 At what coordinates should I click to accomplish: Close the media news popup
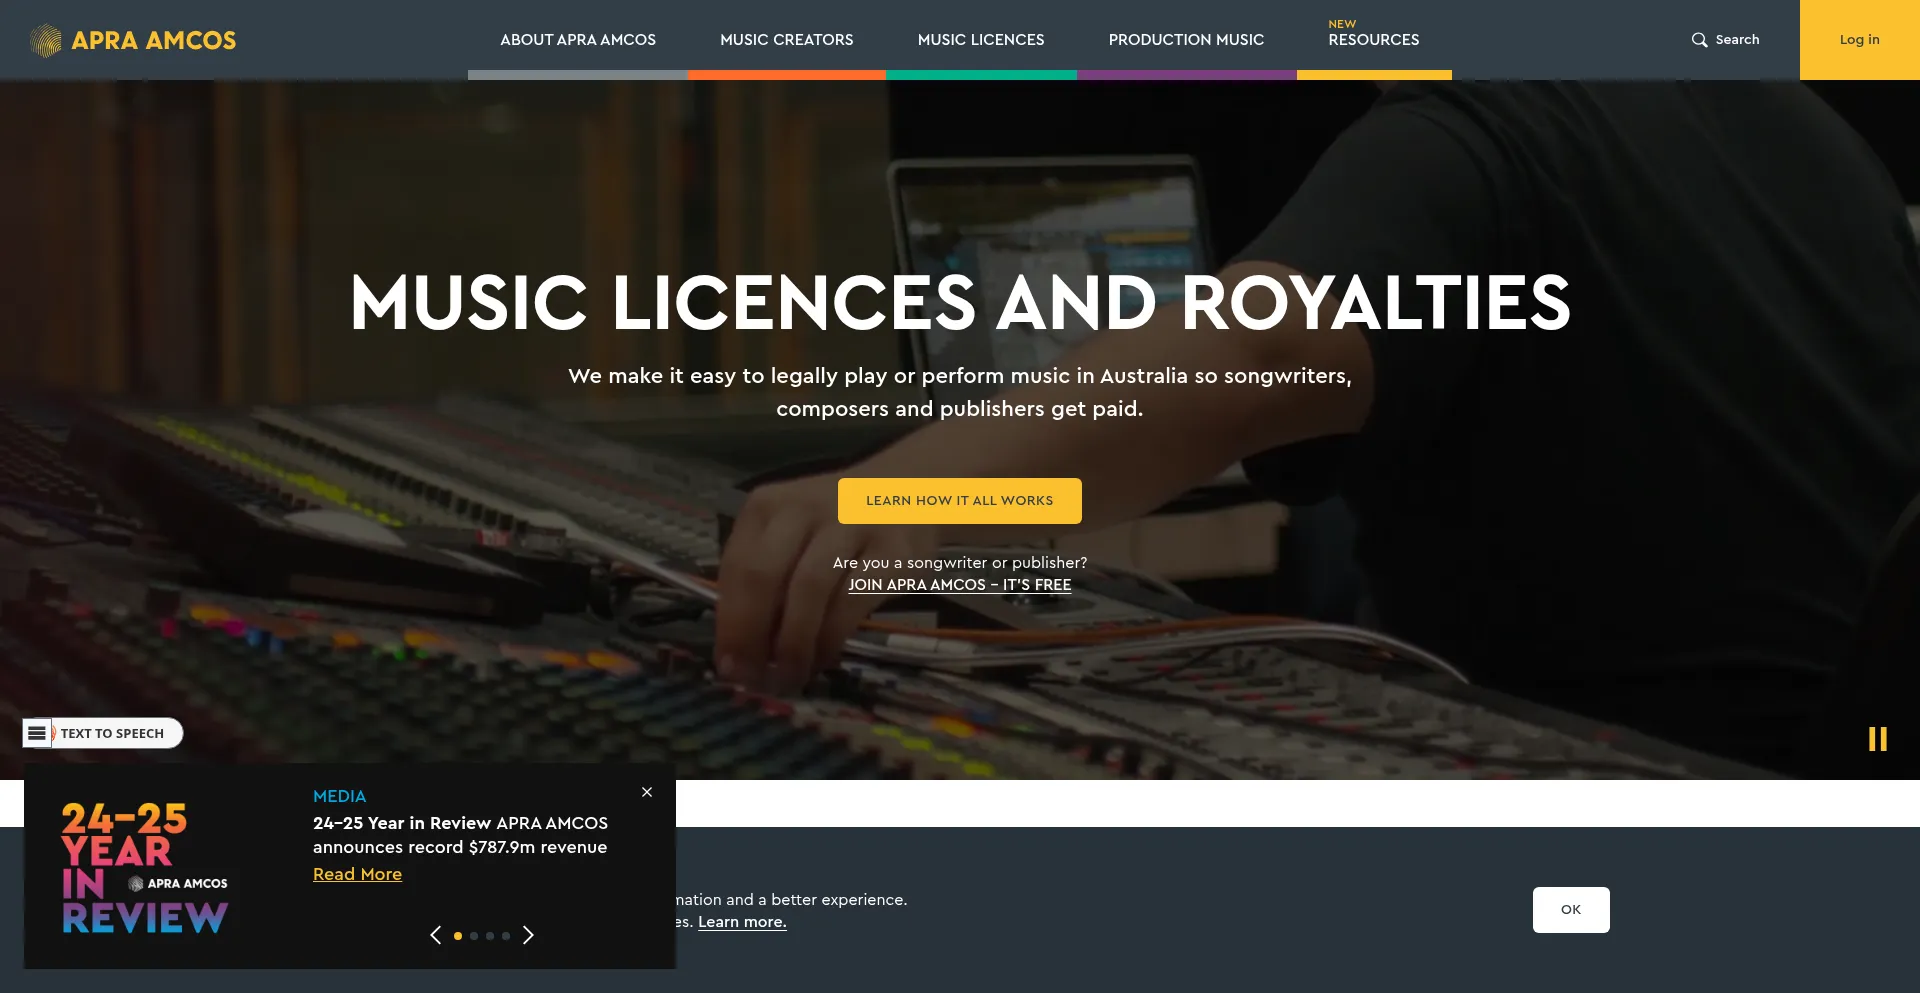pyautogui.click(x=647, y=792)
